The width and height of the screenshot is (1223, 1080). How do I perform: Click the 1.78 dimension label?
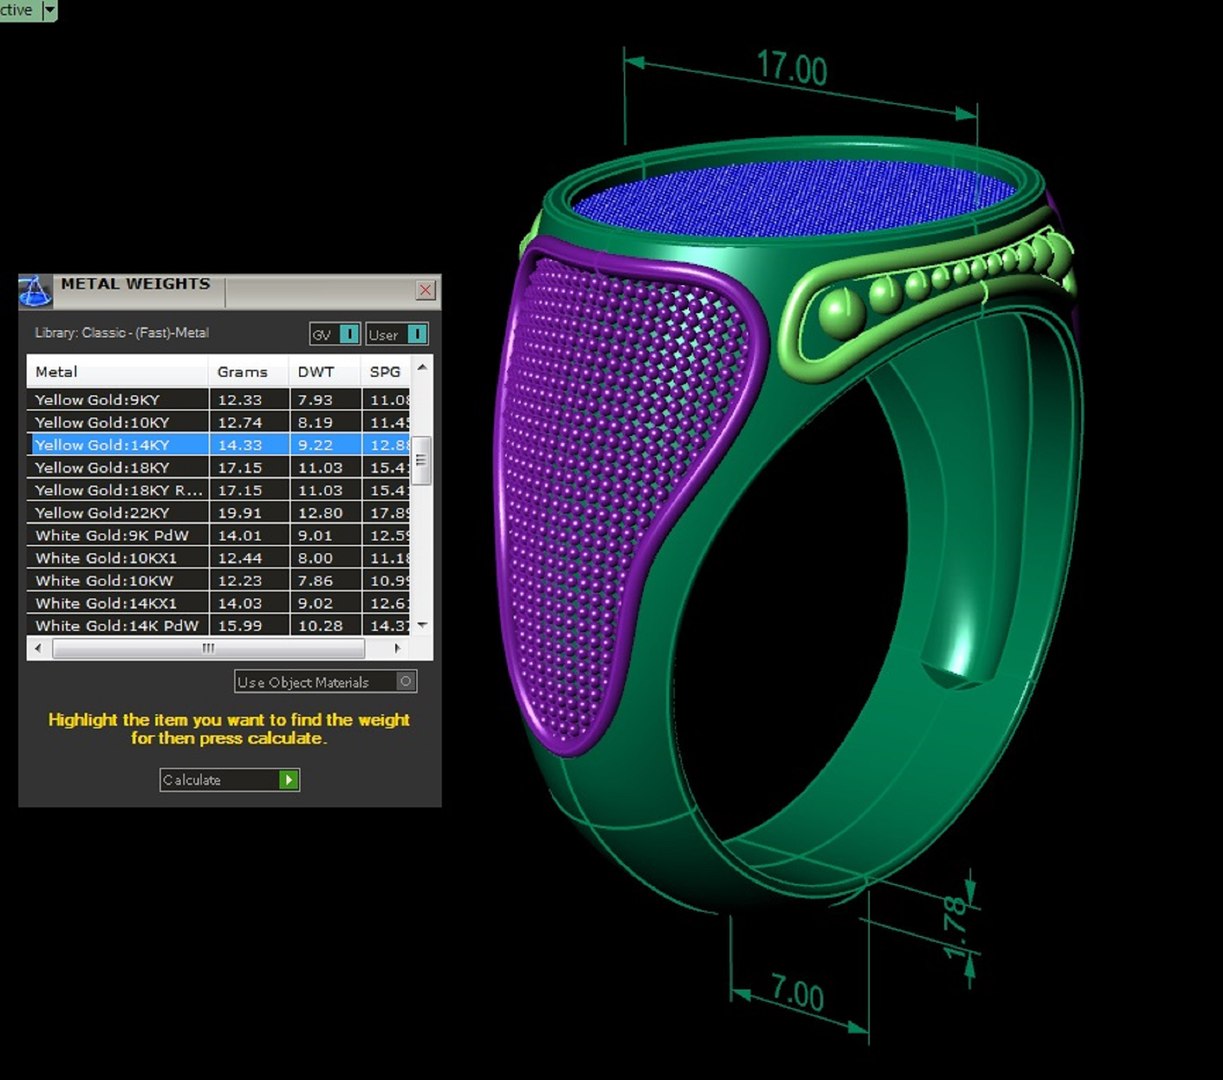(956, 929)
